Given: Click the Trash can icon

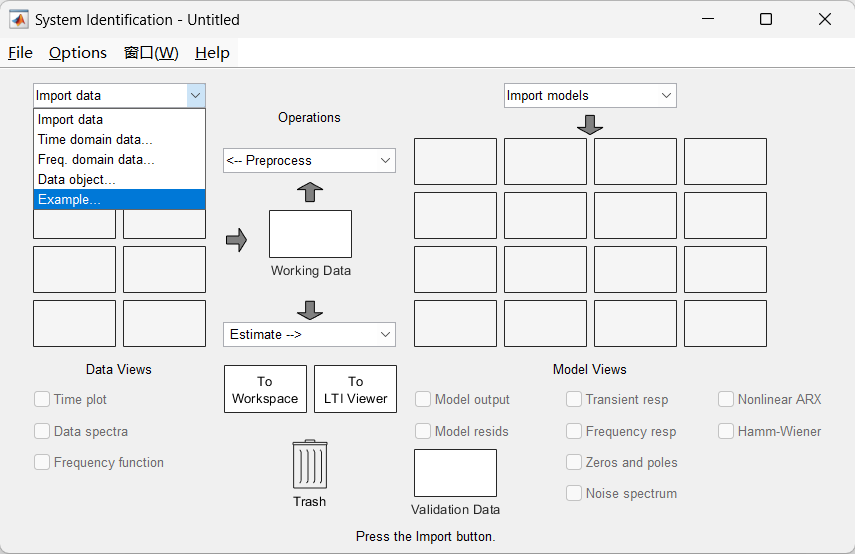Looking at the screenshot, I should (x=310, y=464).
